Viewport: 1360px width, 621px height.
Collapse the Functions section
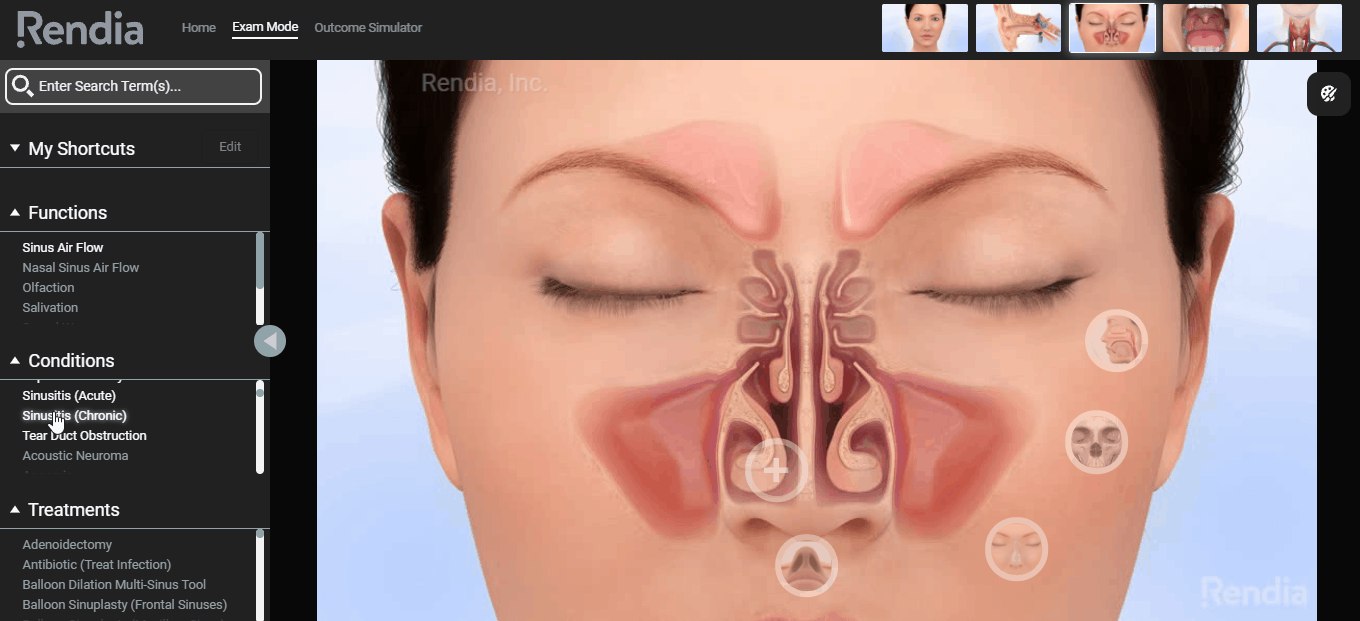(x=15, y=212)
